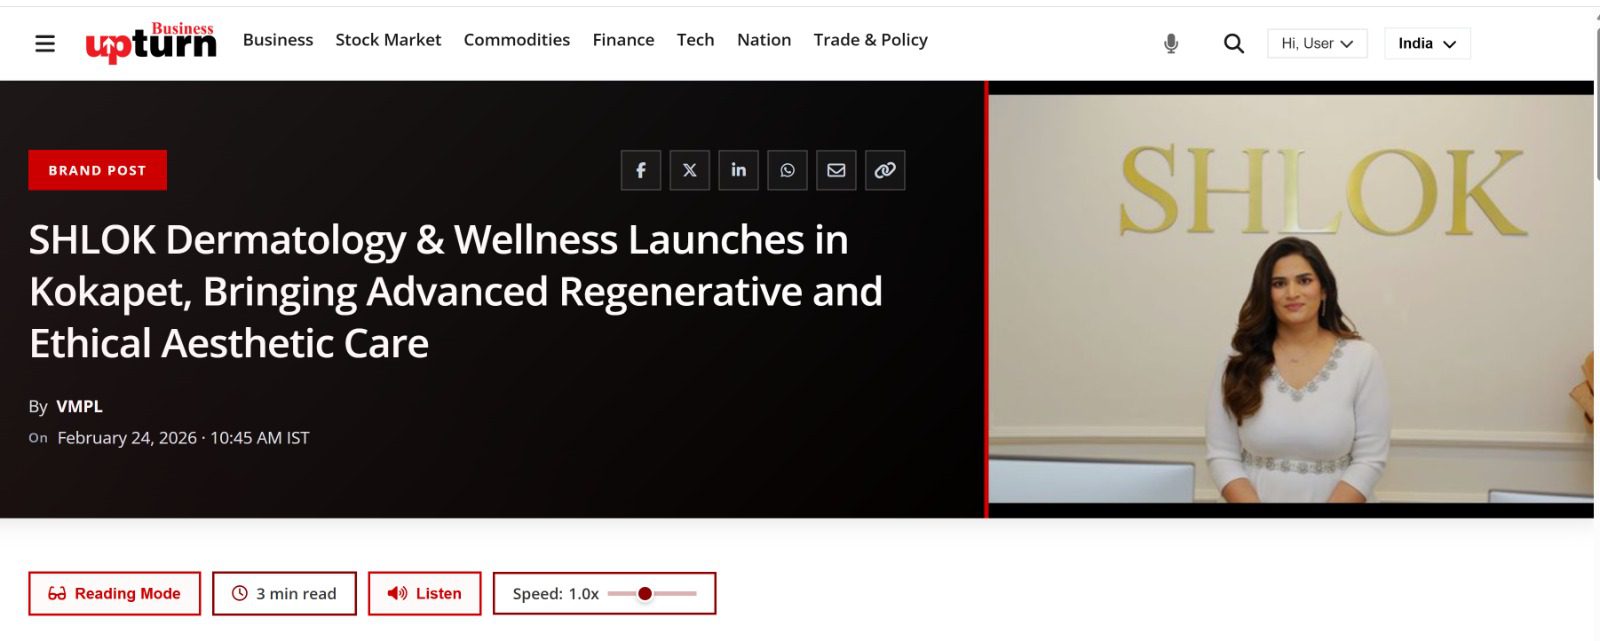1600x641 pixels.
Task: Share article by email
Action: 836,170
